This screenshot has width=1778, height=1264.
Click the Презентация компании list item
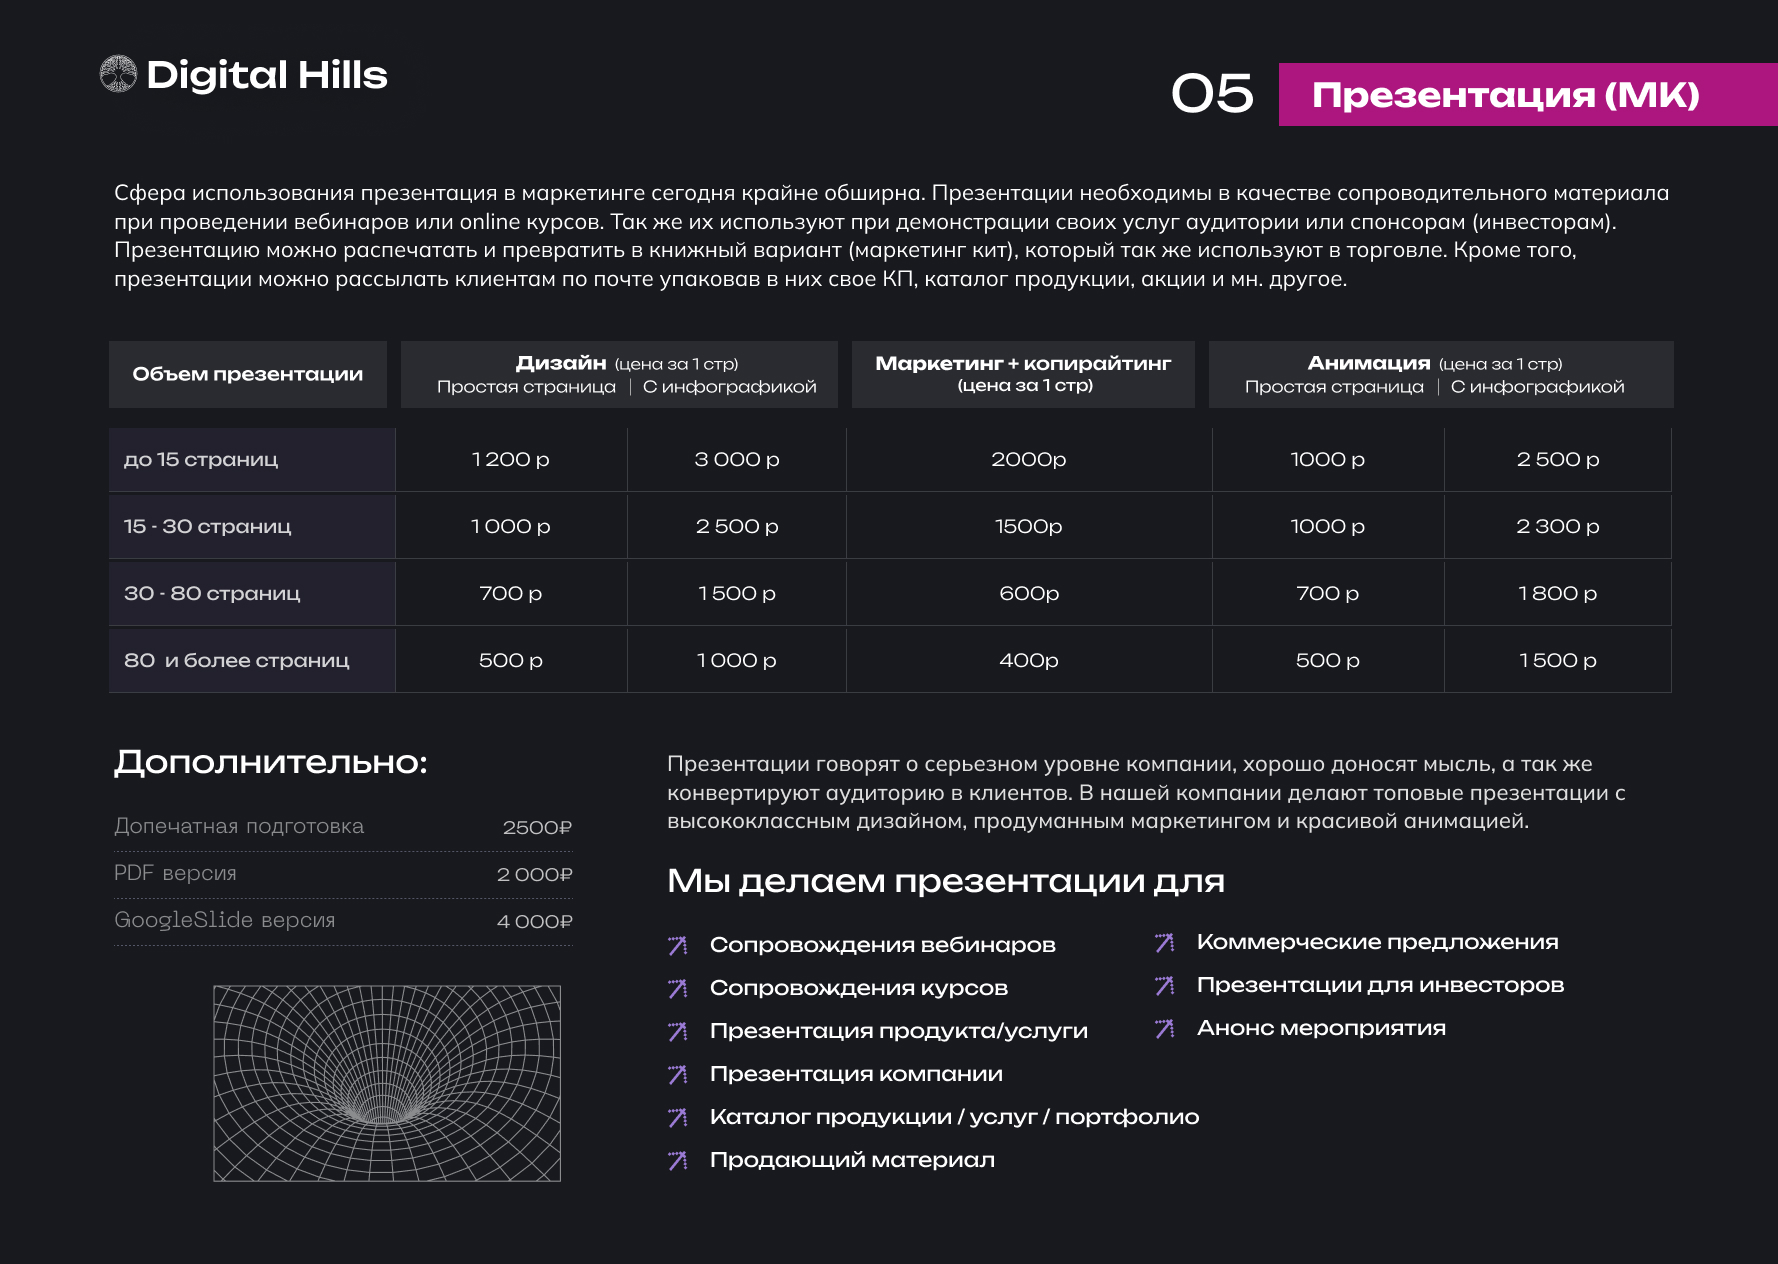point(856,1074)
